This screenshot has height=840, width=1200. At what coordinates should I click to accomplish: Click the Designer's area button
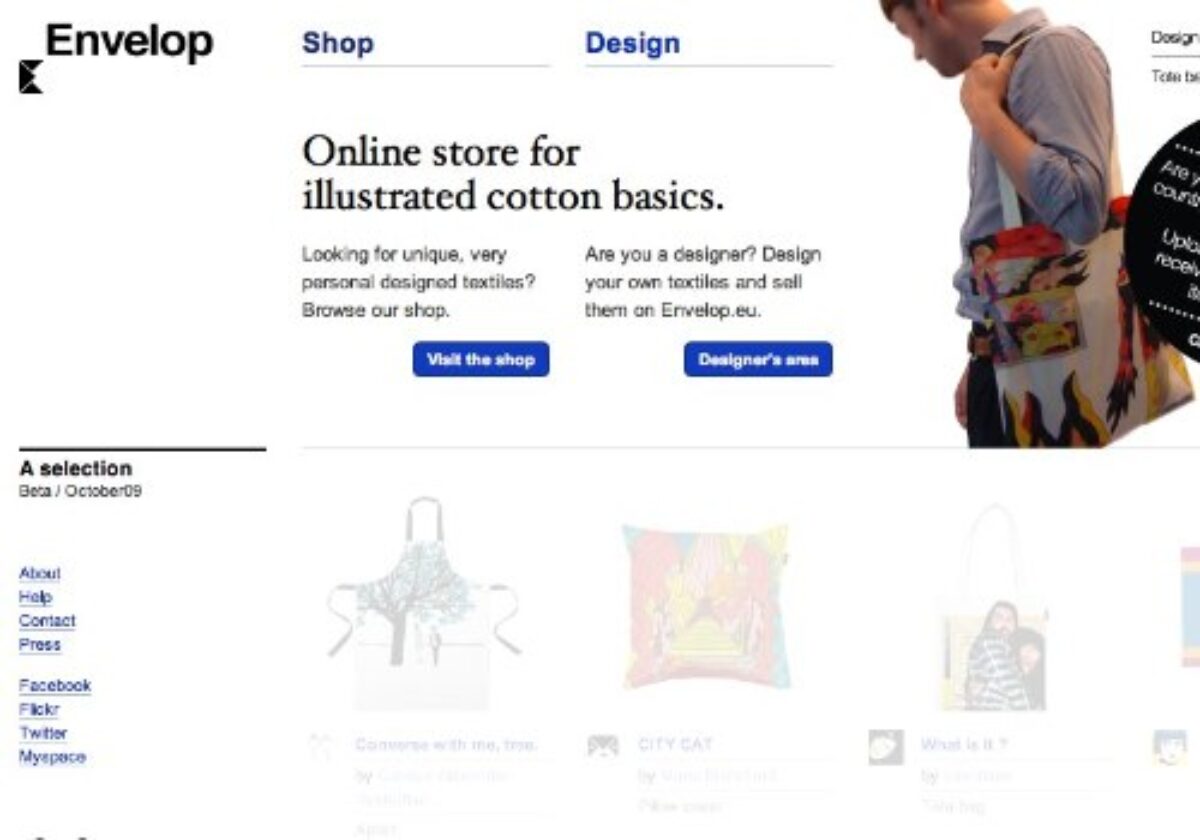758,360
